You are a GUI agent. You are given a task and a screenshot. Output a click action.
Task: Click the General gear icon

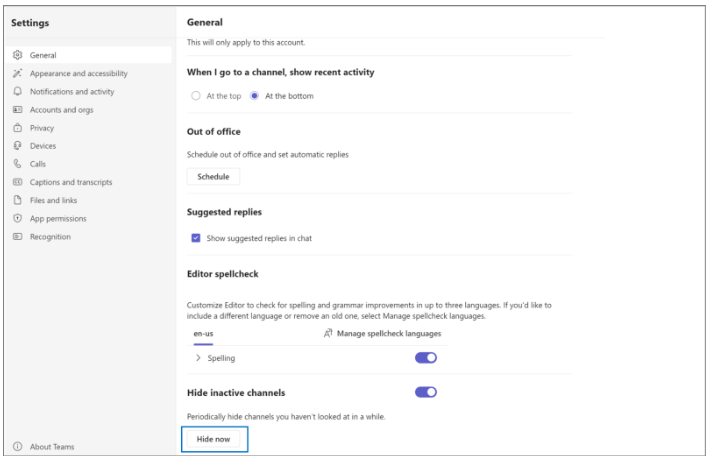tap(17, 56)
